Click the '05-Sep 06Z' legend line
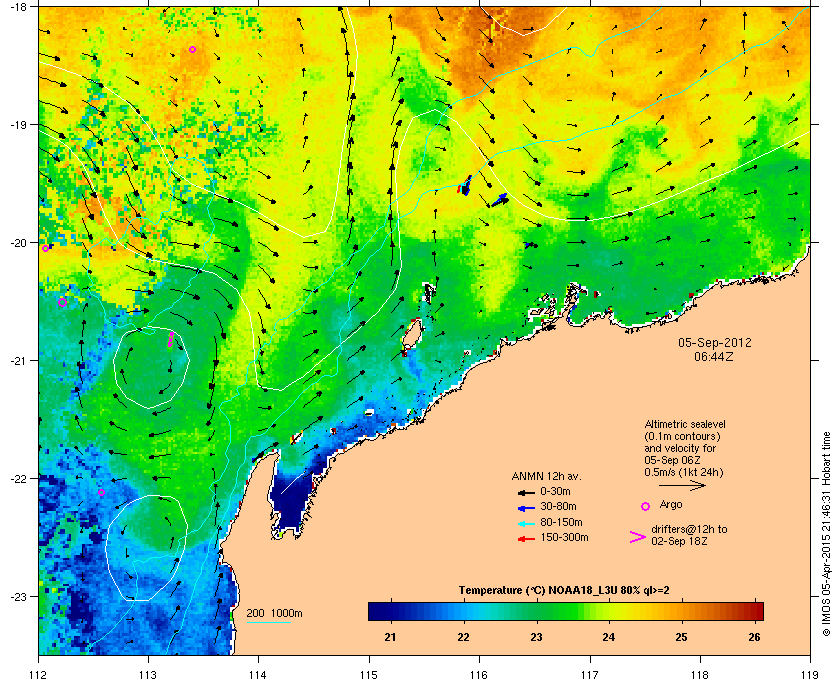Viewport: 840px width, 680px height. (672, 460)
